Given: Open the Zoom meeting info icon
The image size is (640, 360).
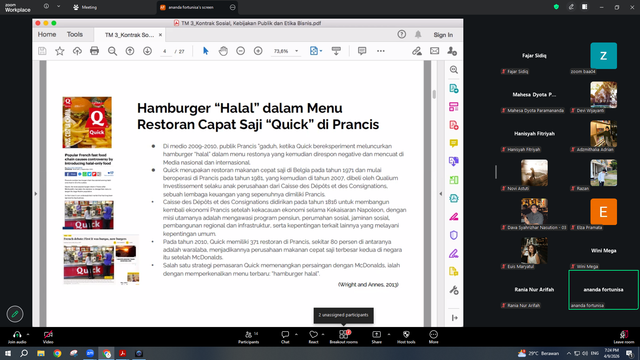Looking at the screenshot, I should click(x=46, y=7).
